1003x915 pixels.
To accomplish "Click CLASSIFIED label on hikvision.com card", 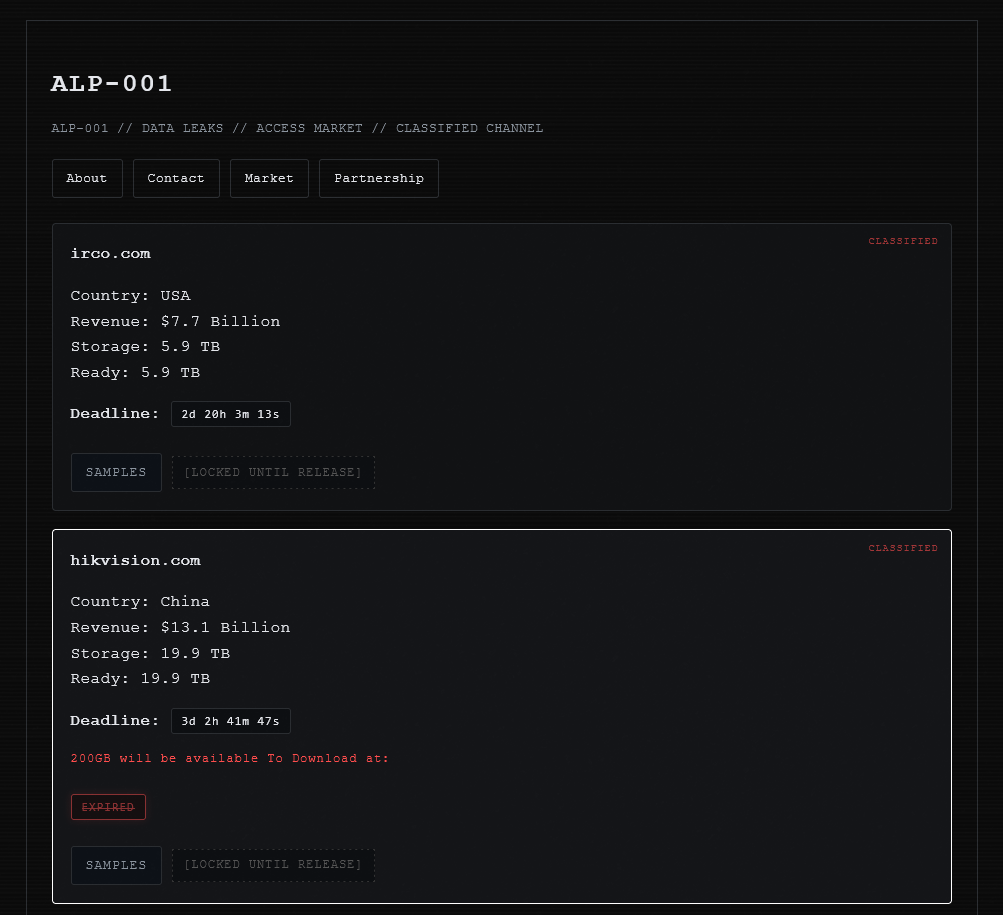I will [x=903, y=548].
